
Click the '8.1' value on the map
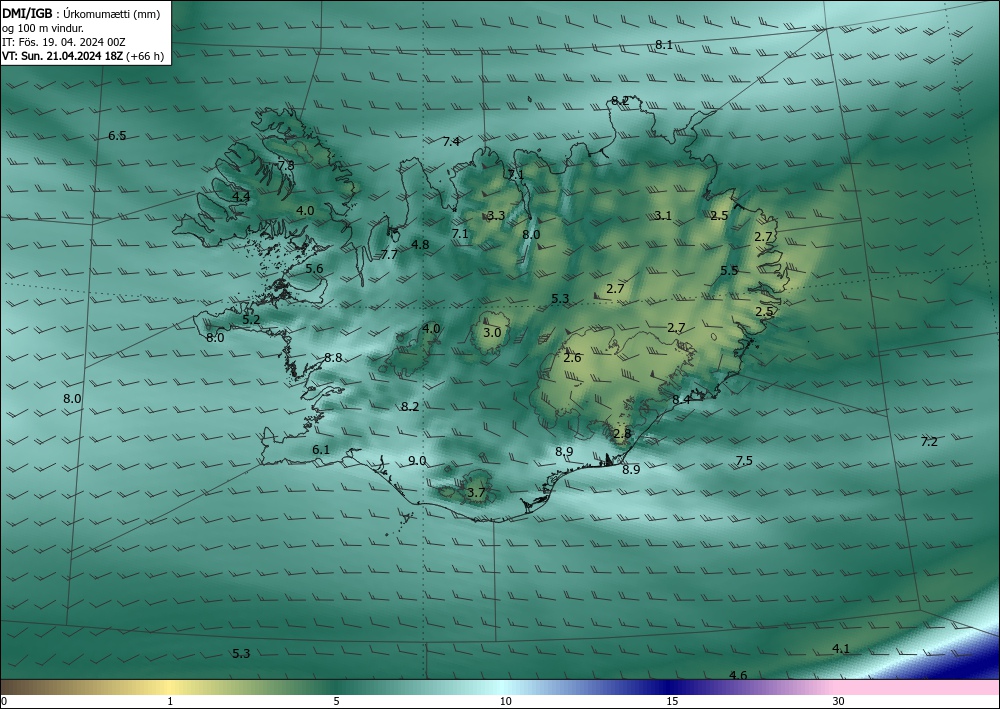click(x=664, y=45)
